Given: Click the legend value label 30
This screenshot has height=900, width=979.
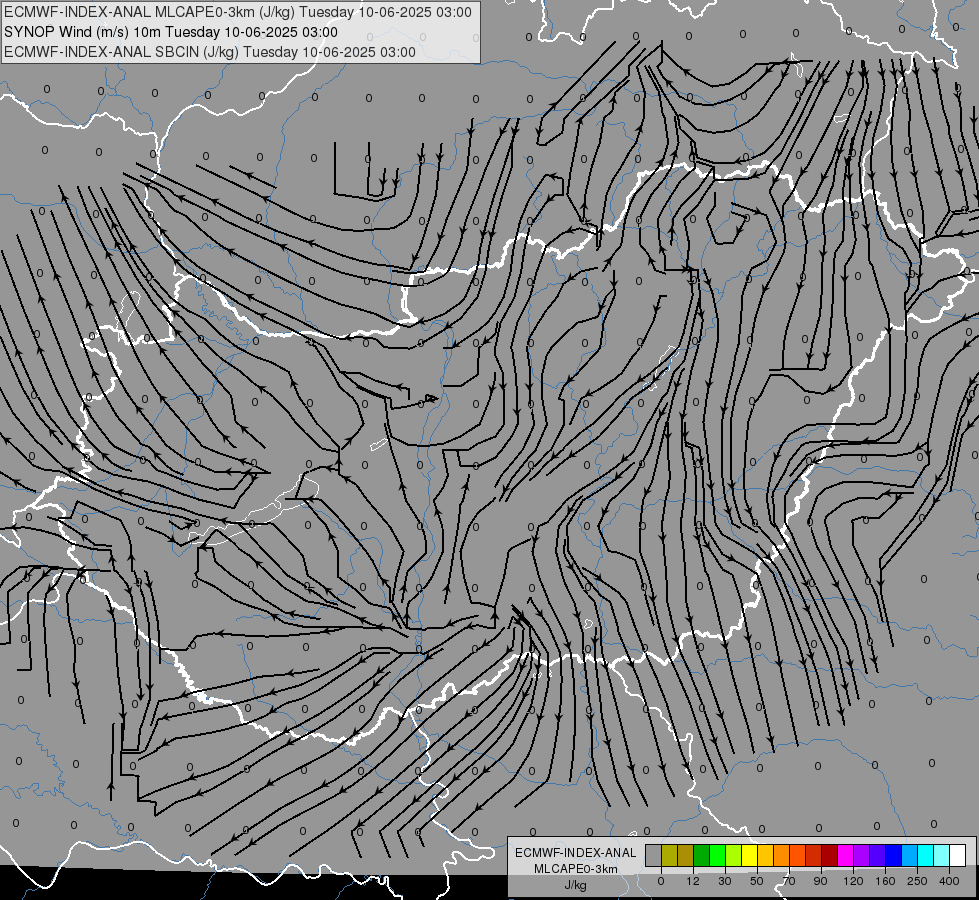Looking at the screenshot, I should click(x=725, y=881).
